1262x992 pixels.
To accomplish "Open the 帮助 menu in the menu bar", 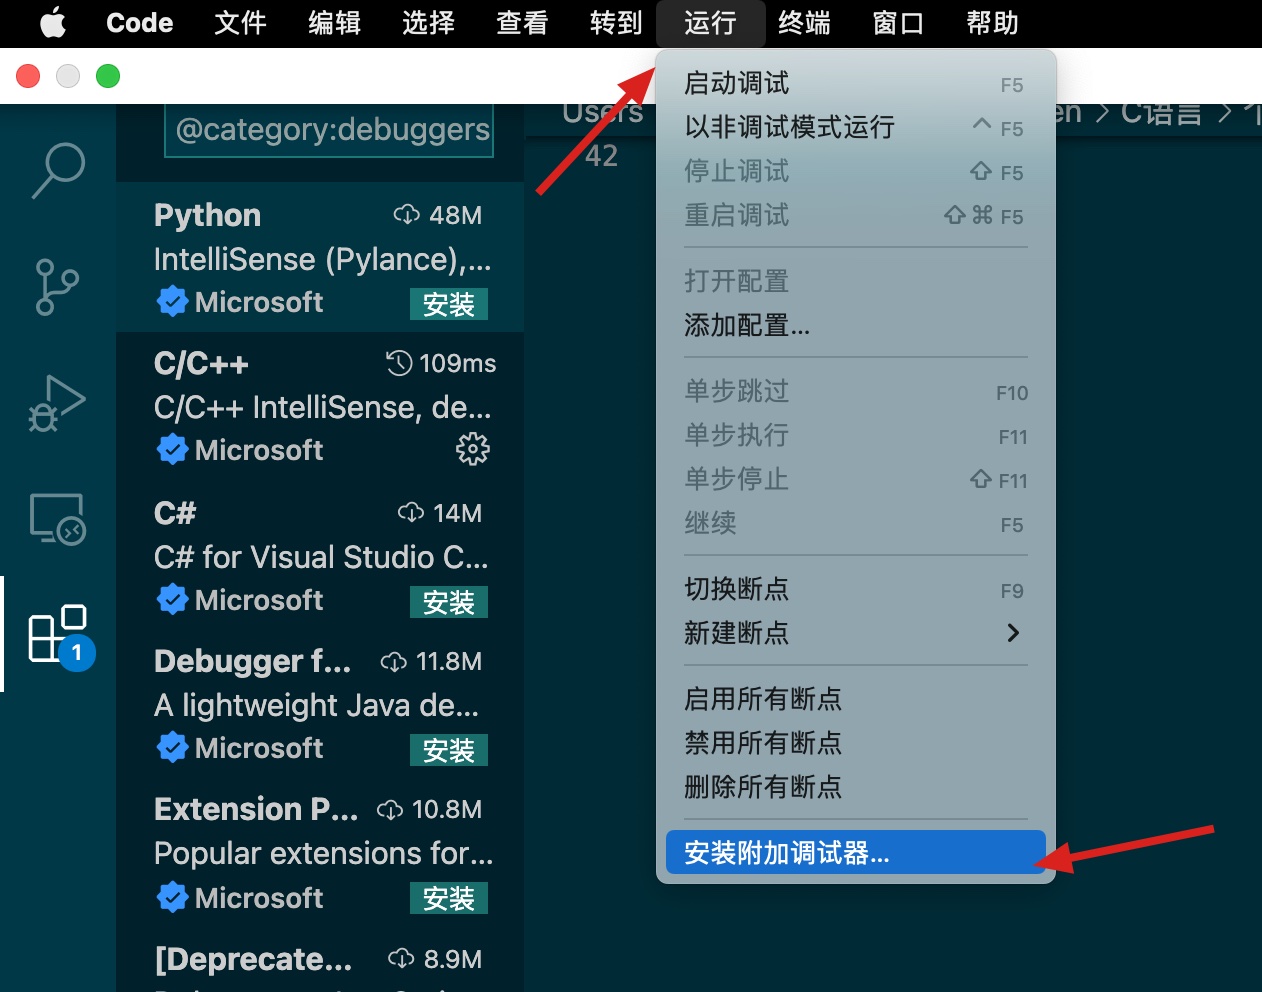I will coord(992,23).
